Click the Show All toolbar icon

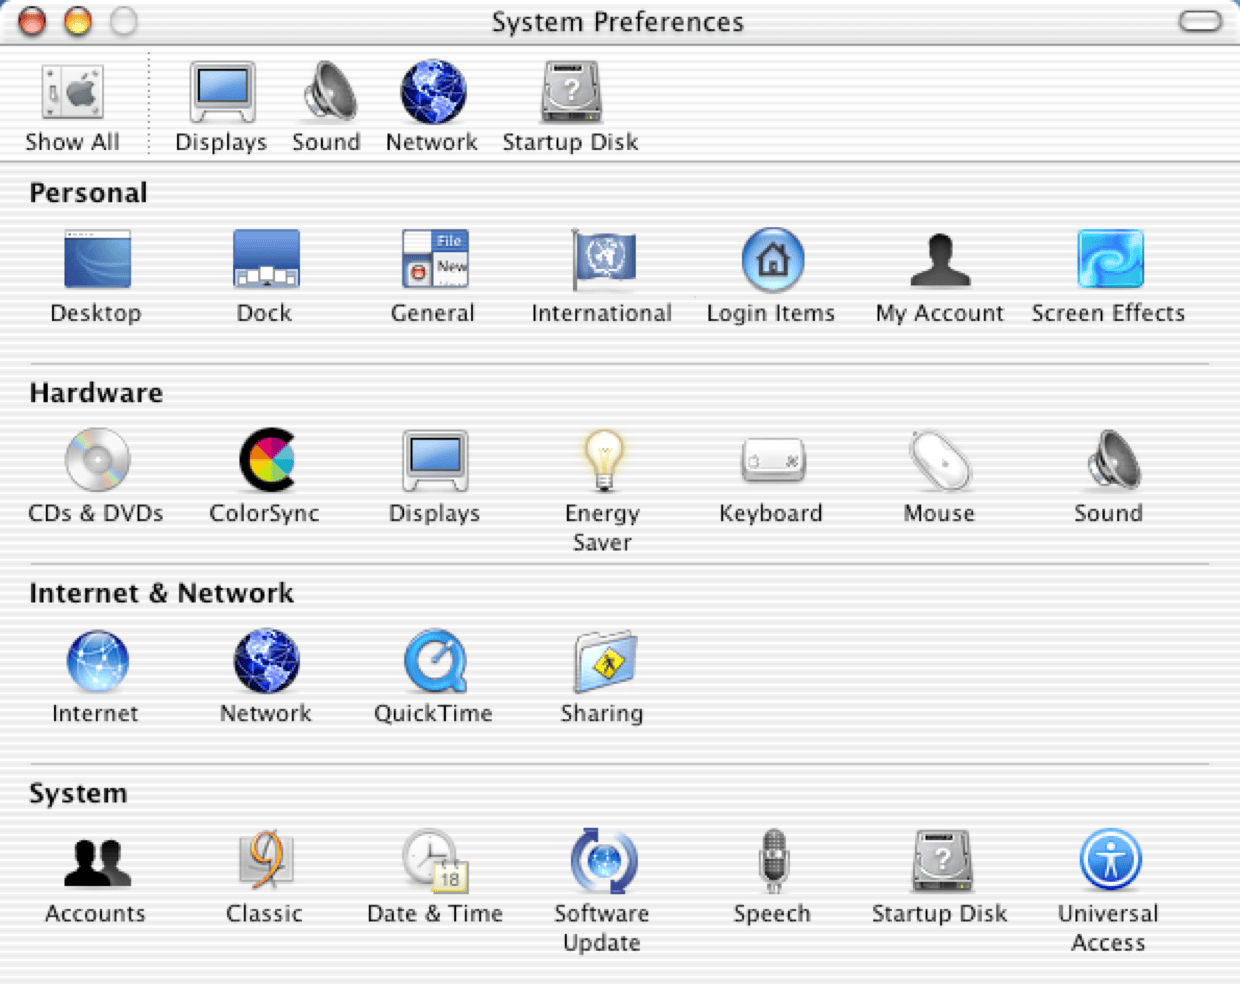pyautogui.click(x=72, y=93)
